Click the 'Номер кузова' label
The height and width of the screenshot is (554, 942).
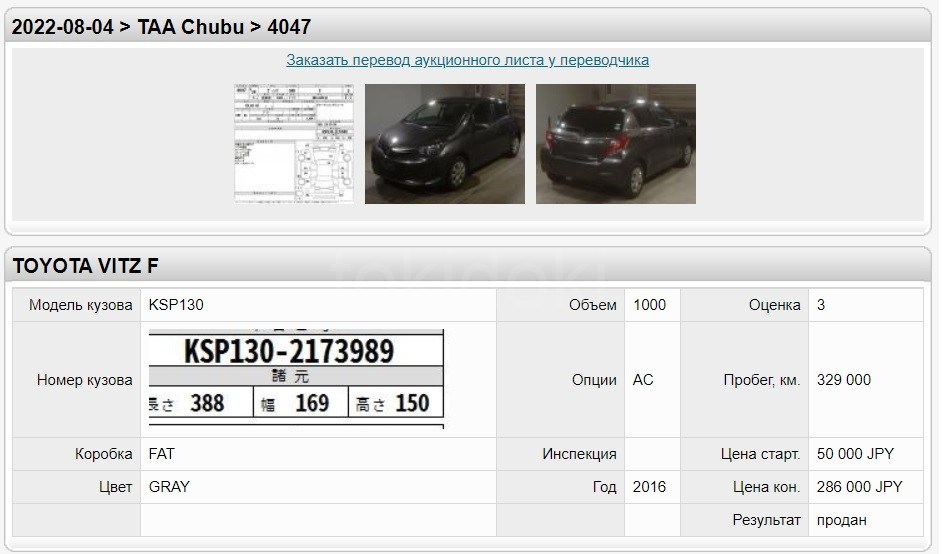pos(85,380)
